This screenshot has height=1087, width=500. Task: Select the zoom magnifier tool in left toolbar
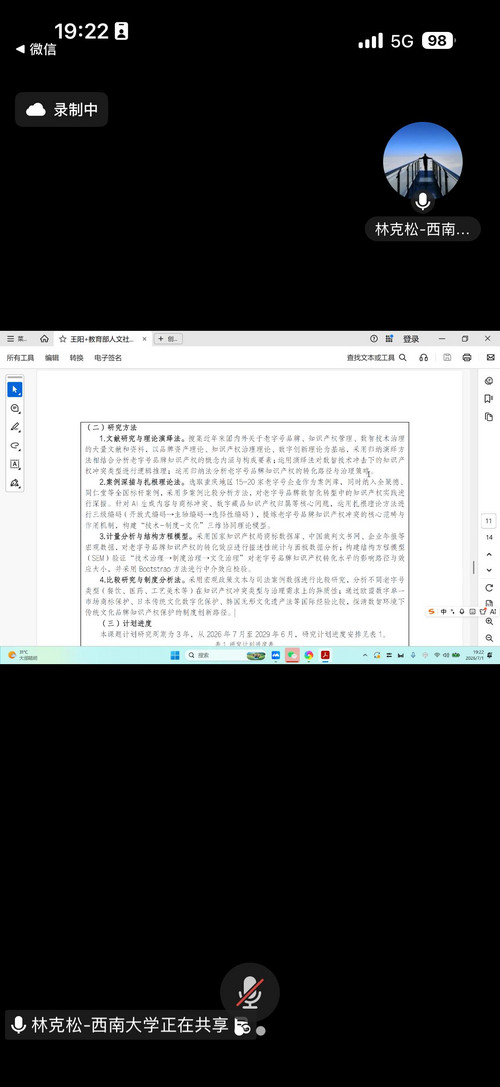[x=15, y=409]
